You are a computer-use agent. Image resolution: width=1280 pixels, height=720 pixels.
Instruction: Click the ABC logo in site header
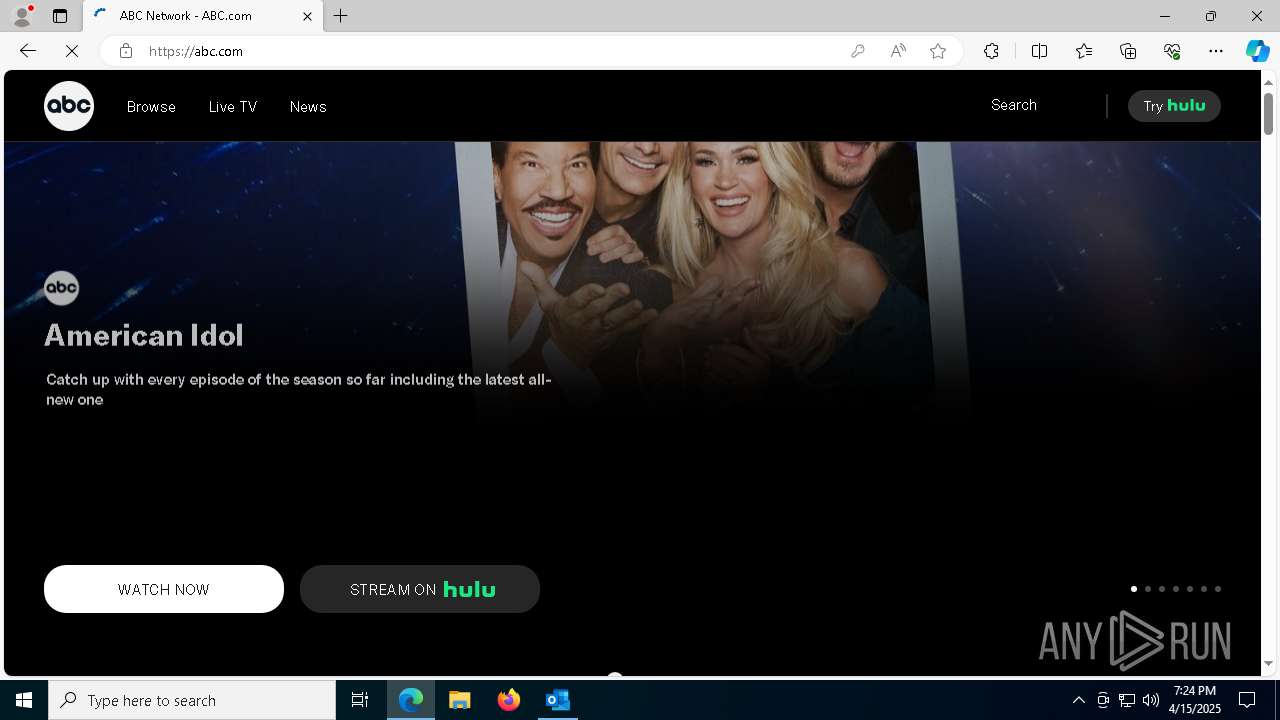(x=69, y=105)
